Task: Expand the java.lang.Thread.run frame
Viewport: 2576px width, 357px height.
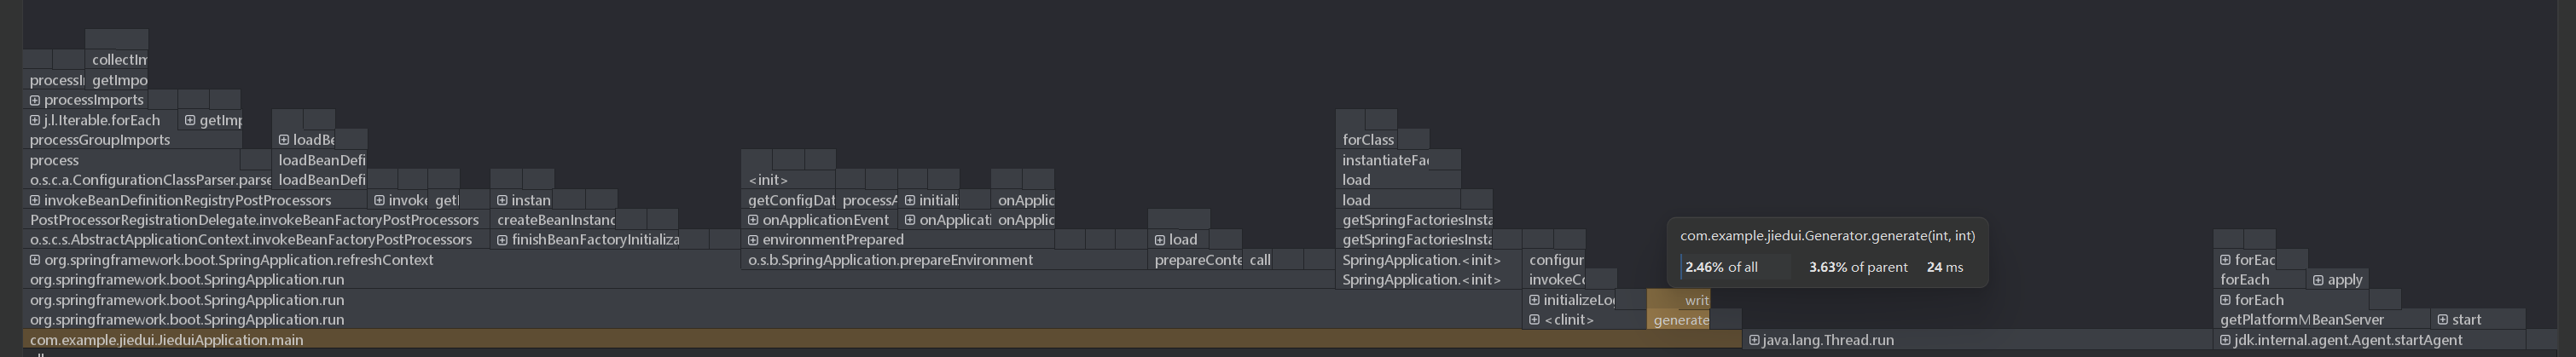Action: [x=1753, y=340]
